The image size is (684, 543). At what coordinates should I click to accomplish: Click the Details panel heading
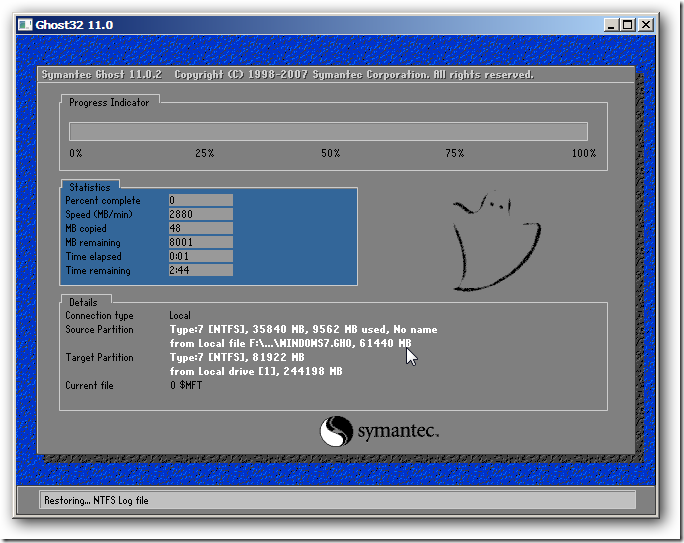(83, 302)
